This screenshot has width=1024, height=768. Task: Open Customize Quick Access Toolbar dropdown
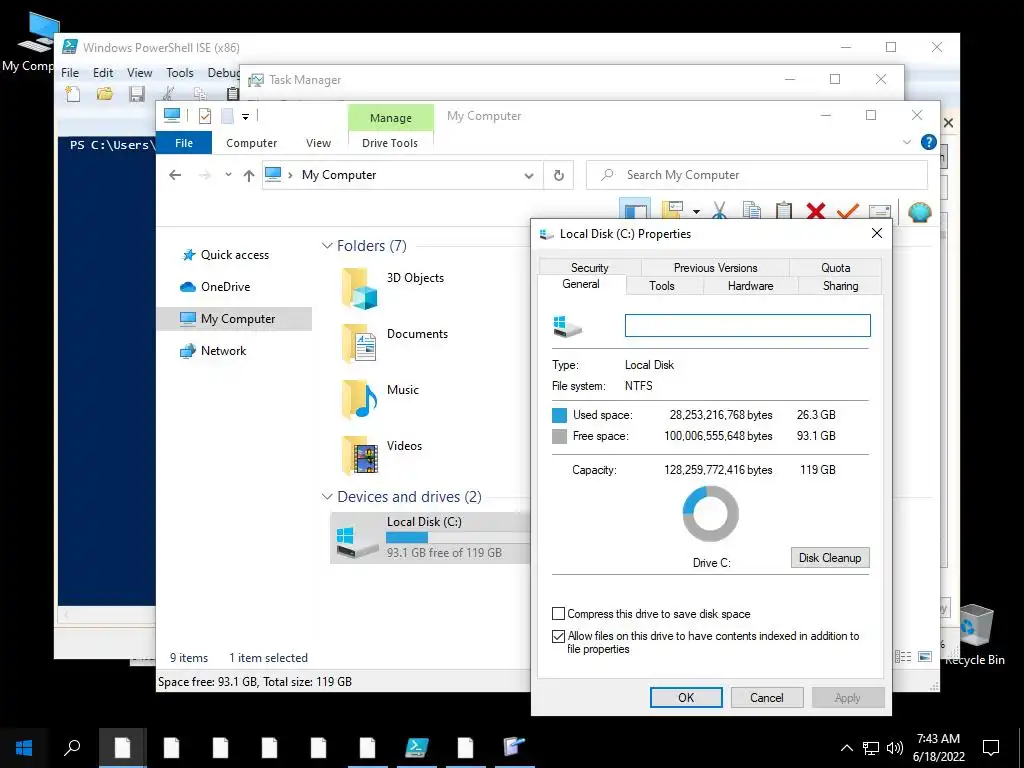click(x=246, y=117)
